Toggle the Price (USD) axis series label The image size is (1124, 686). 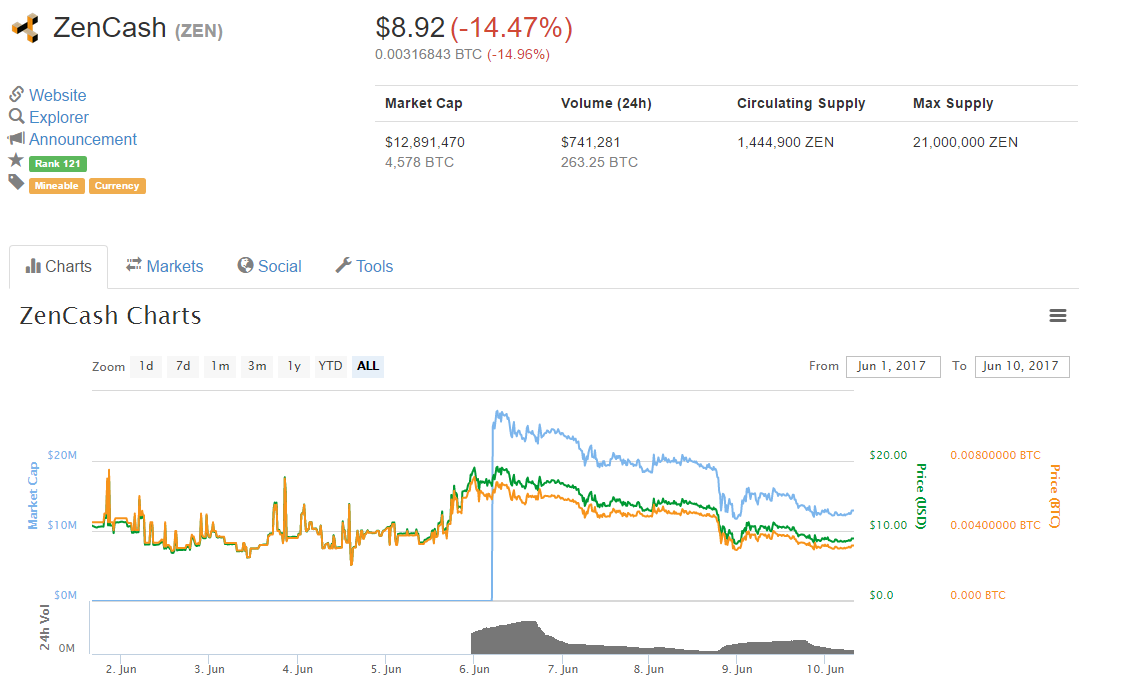[x=921, y=496]
